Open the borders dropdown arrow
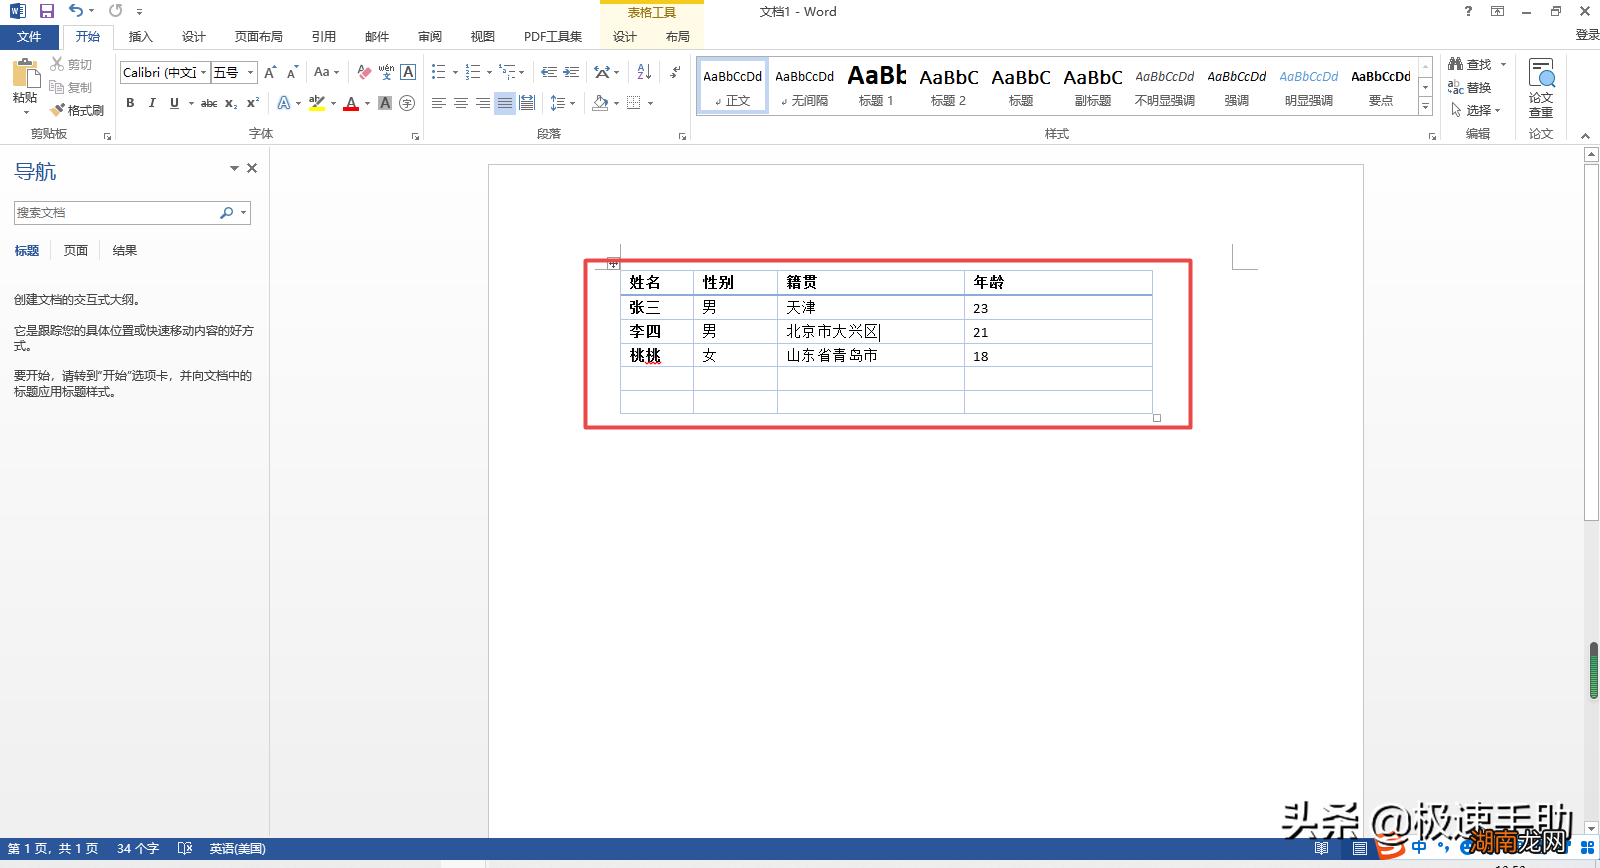Image resolution: width=1600 pixels, height=868 pixels. coord(650,103)
